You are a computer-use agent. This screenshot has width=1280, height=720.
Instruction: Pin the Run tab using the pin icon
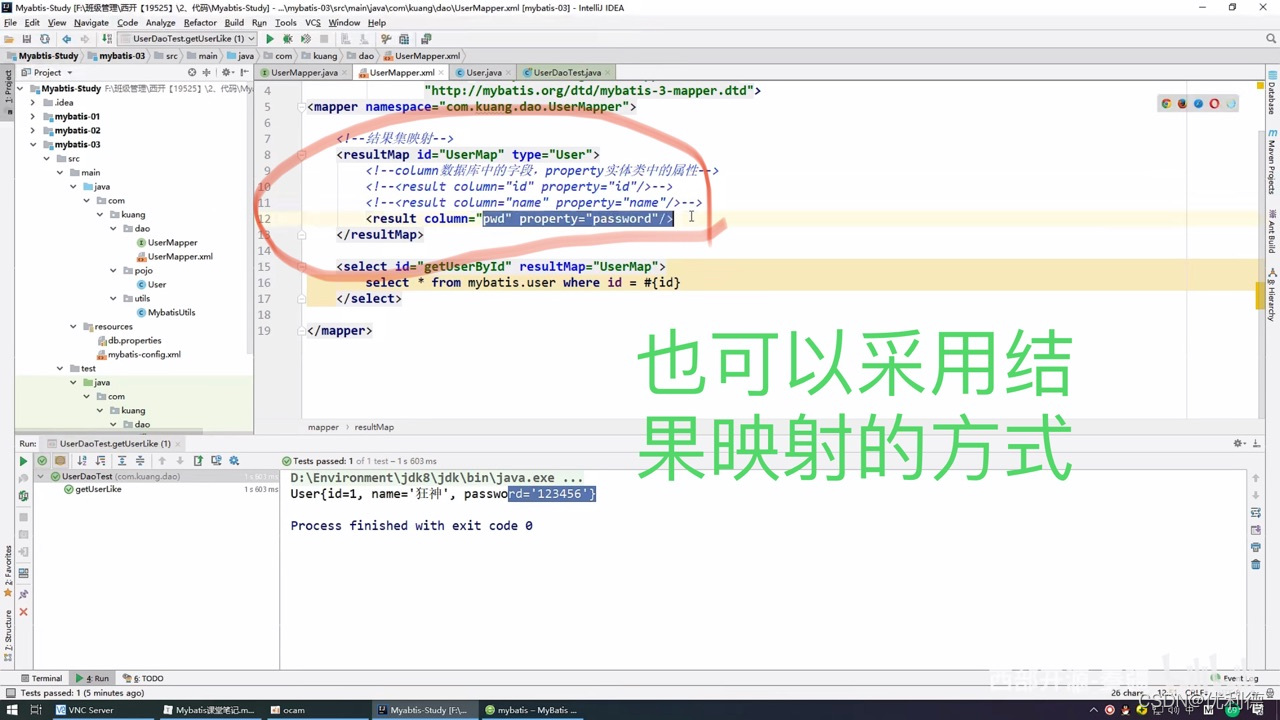[x=23, y=594]
